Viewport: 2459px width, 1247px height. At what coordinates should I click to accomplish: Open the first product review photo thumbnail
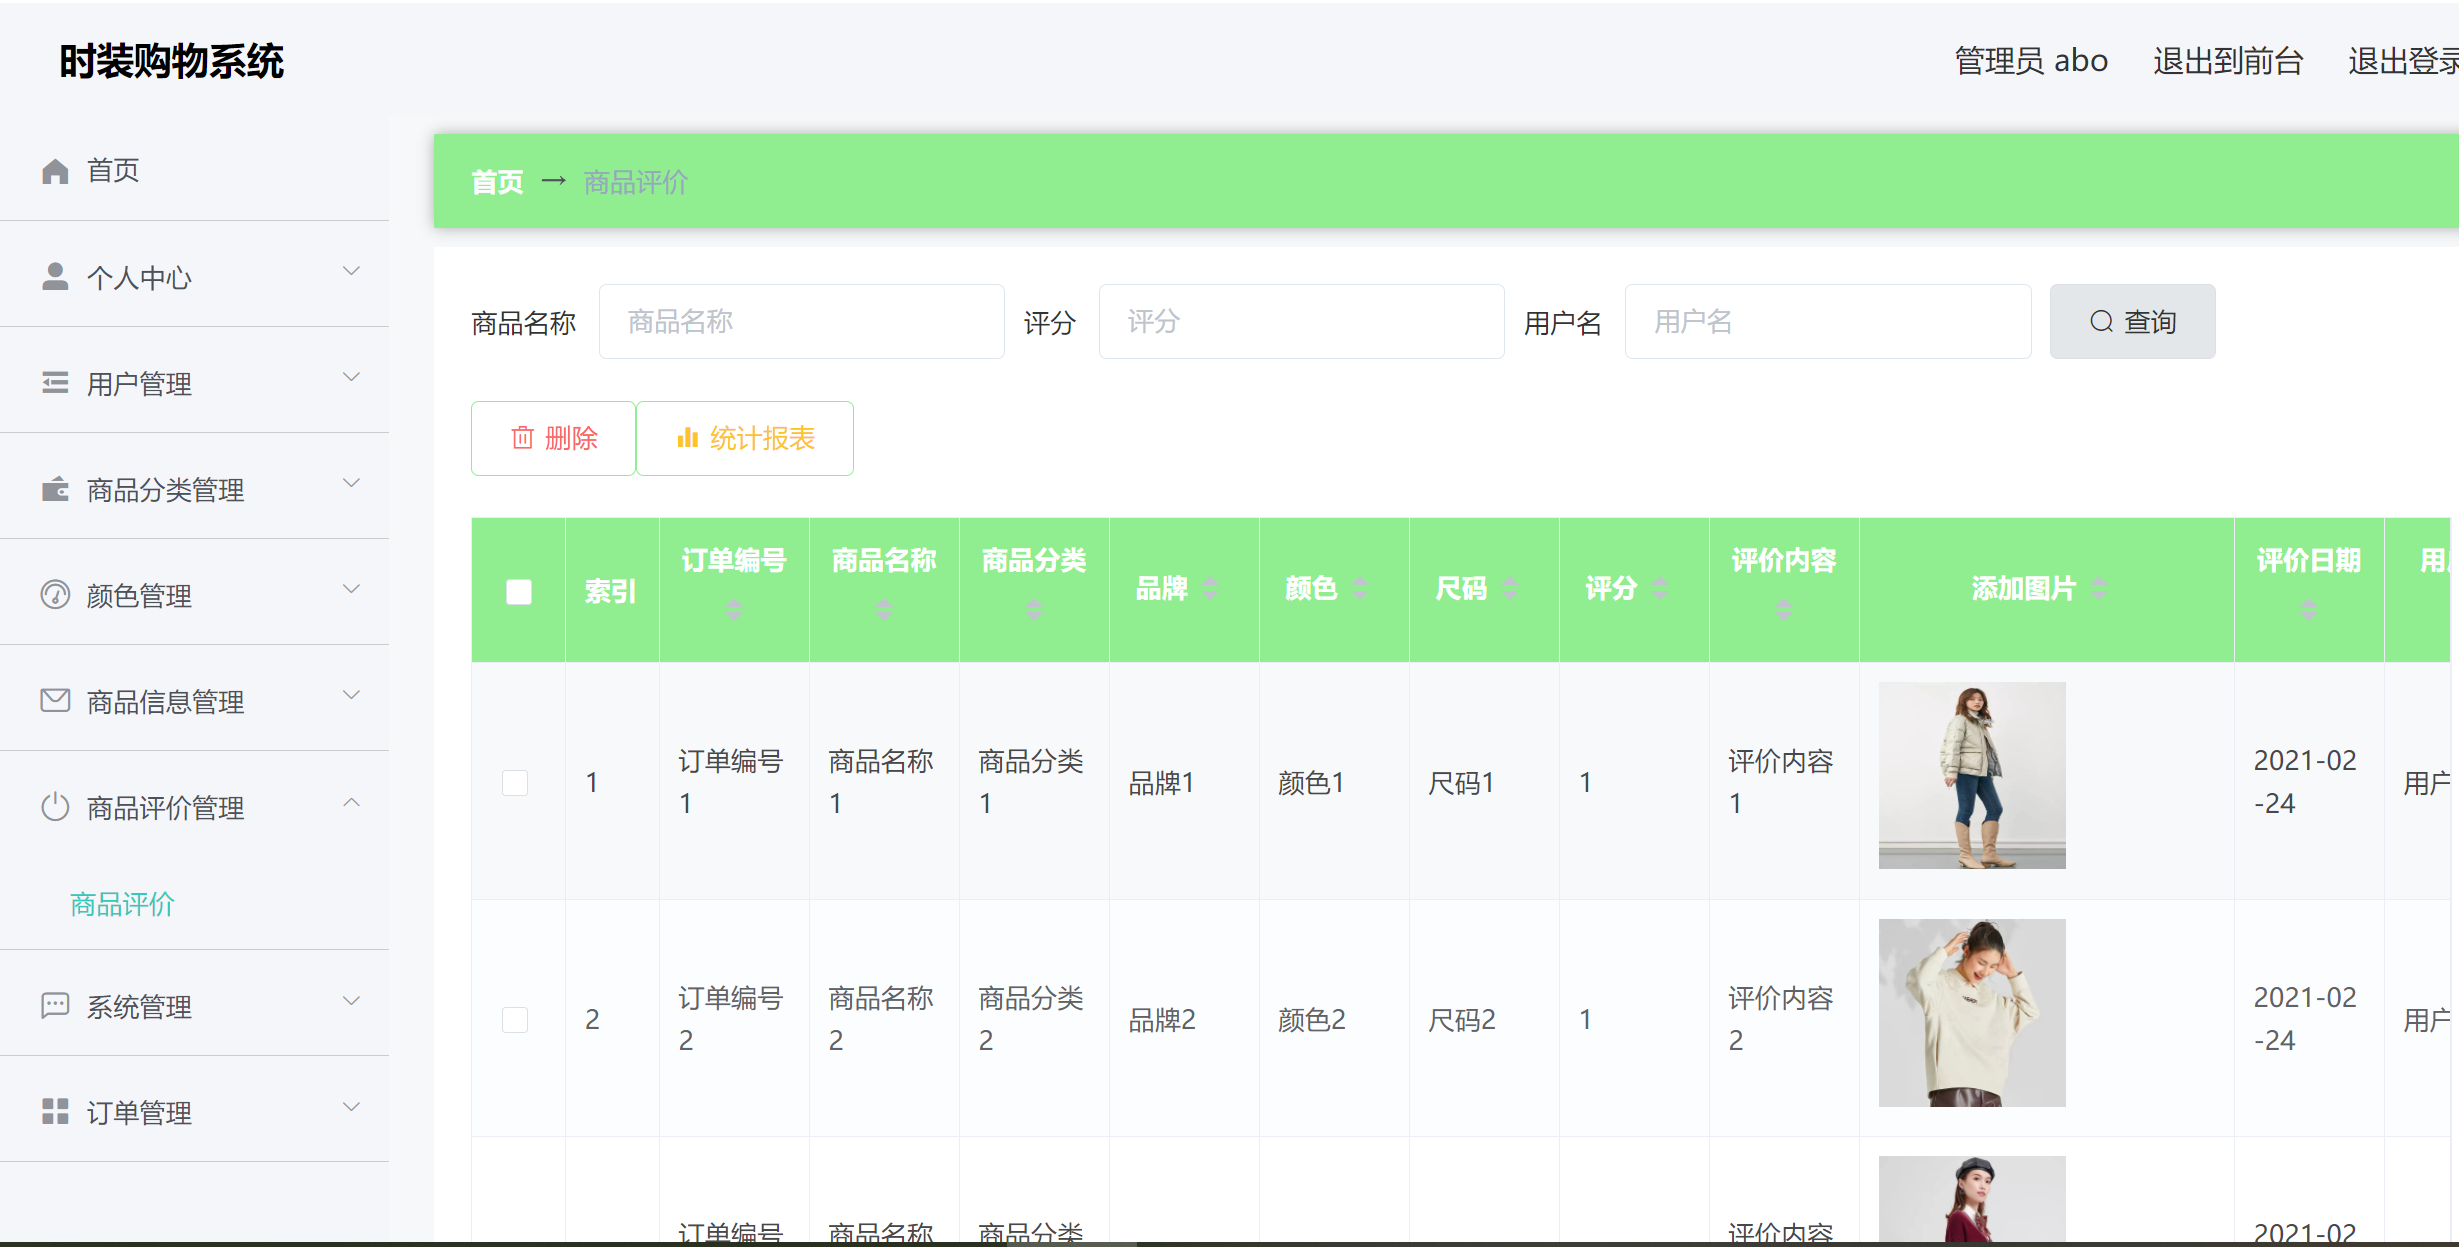coord(1971,774)
